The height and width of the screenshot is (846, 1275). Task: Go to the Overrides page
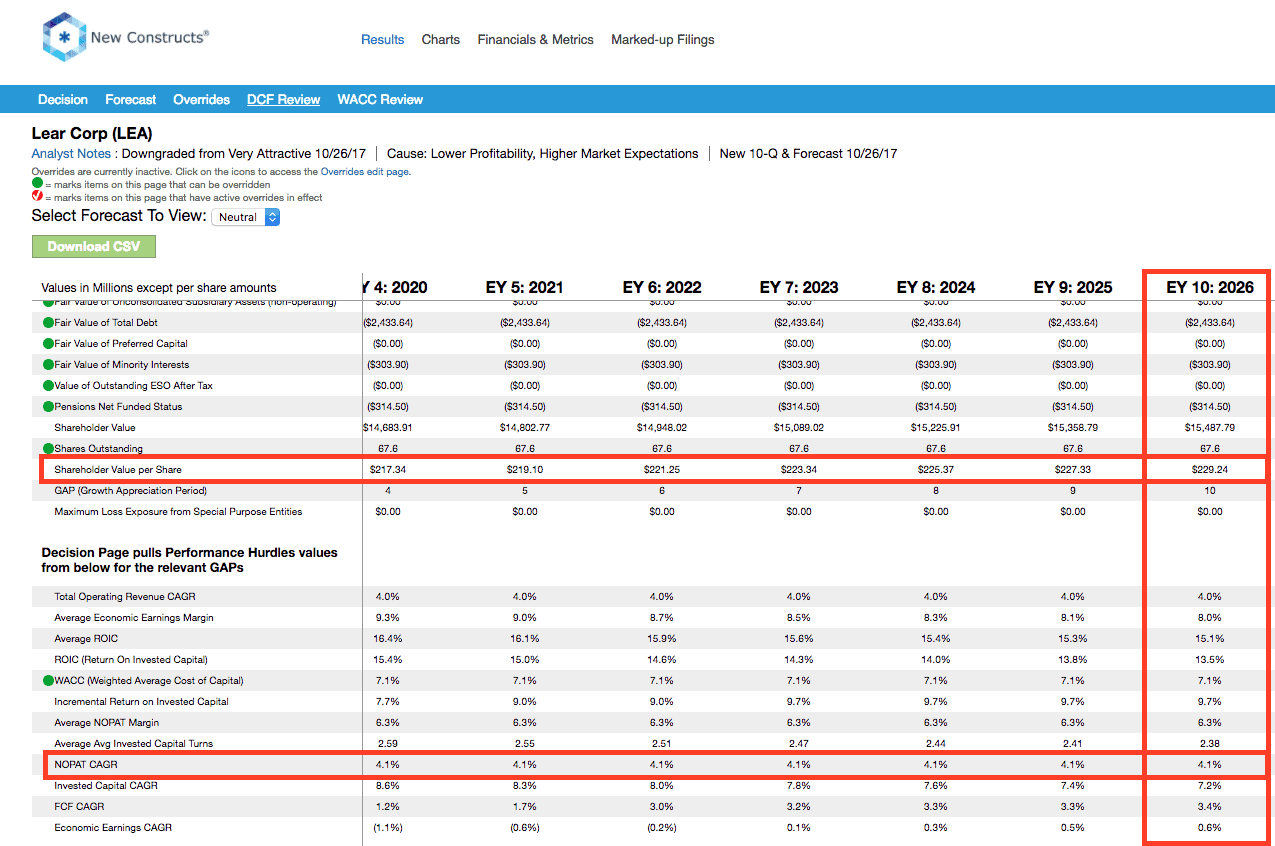click(202, 100)
